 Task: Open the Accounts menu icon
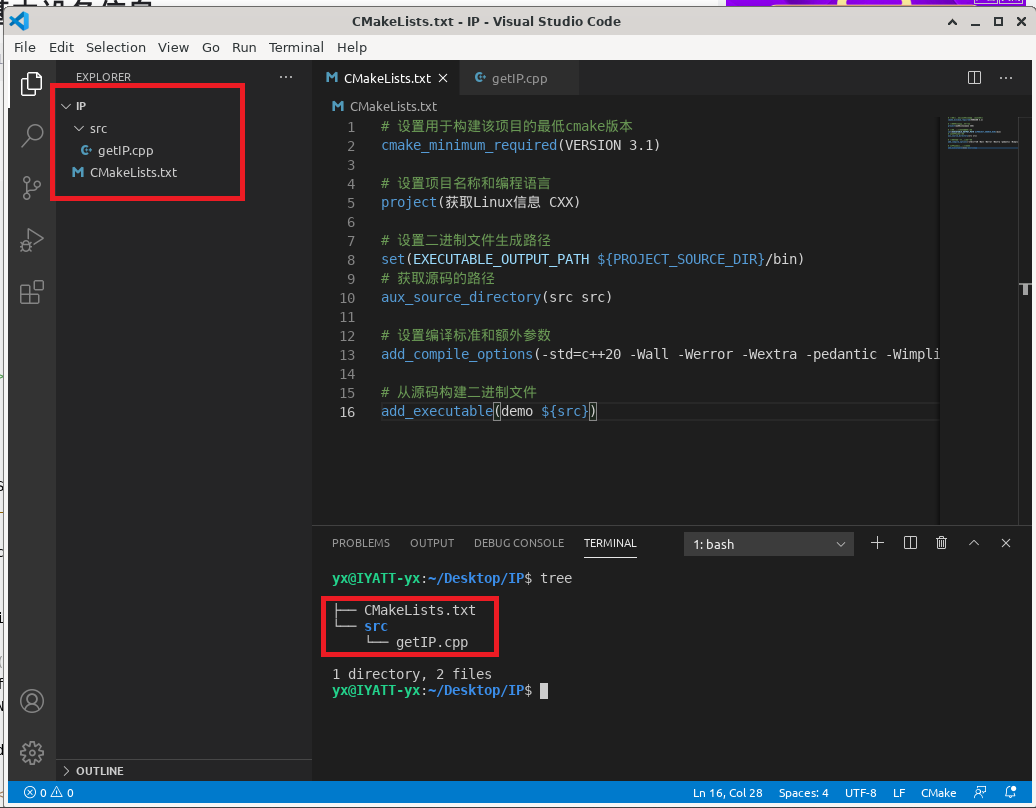(31, 701)
